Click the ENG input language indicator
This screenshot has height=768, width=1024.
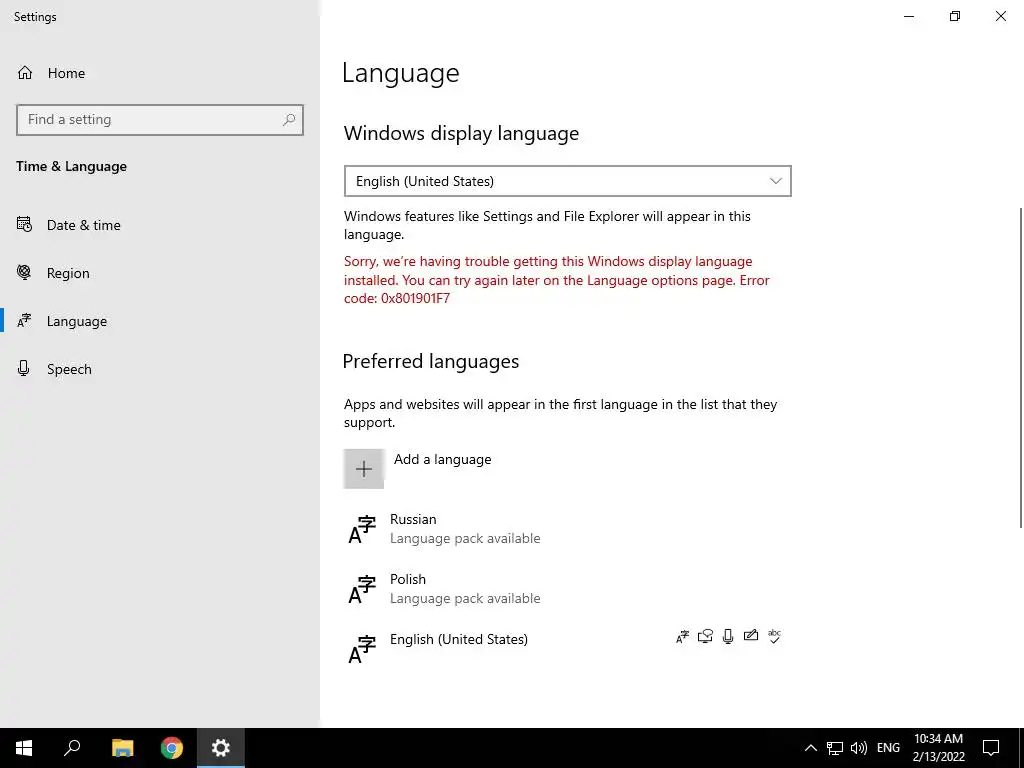point(888,748)
